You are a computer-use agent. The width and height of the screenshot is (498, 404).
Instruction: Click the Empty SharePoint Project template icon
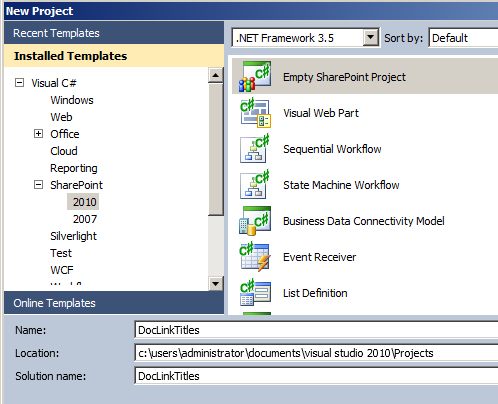click(255, 76)
